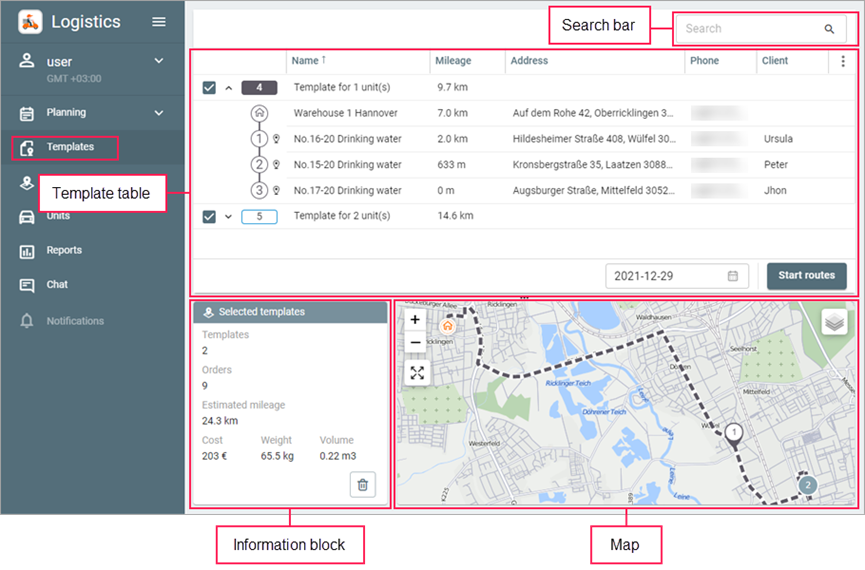
Task: Delete selected templates with trash icon
Action: click(362, 484)
